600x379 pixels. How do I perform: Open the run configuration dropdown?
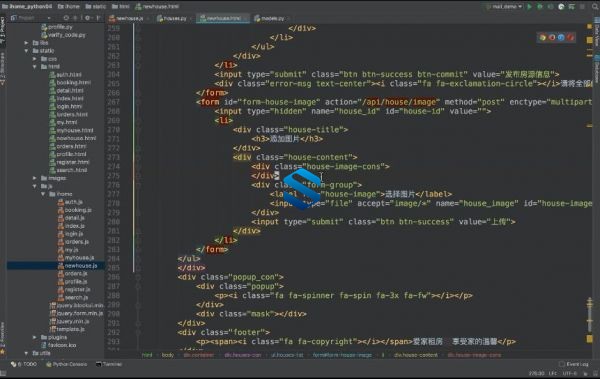coord(504,7)
